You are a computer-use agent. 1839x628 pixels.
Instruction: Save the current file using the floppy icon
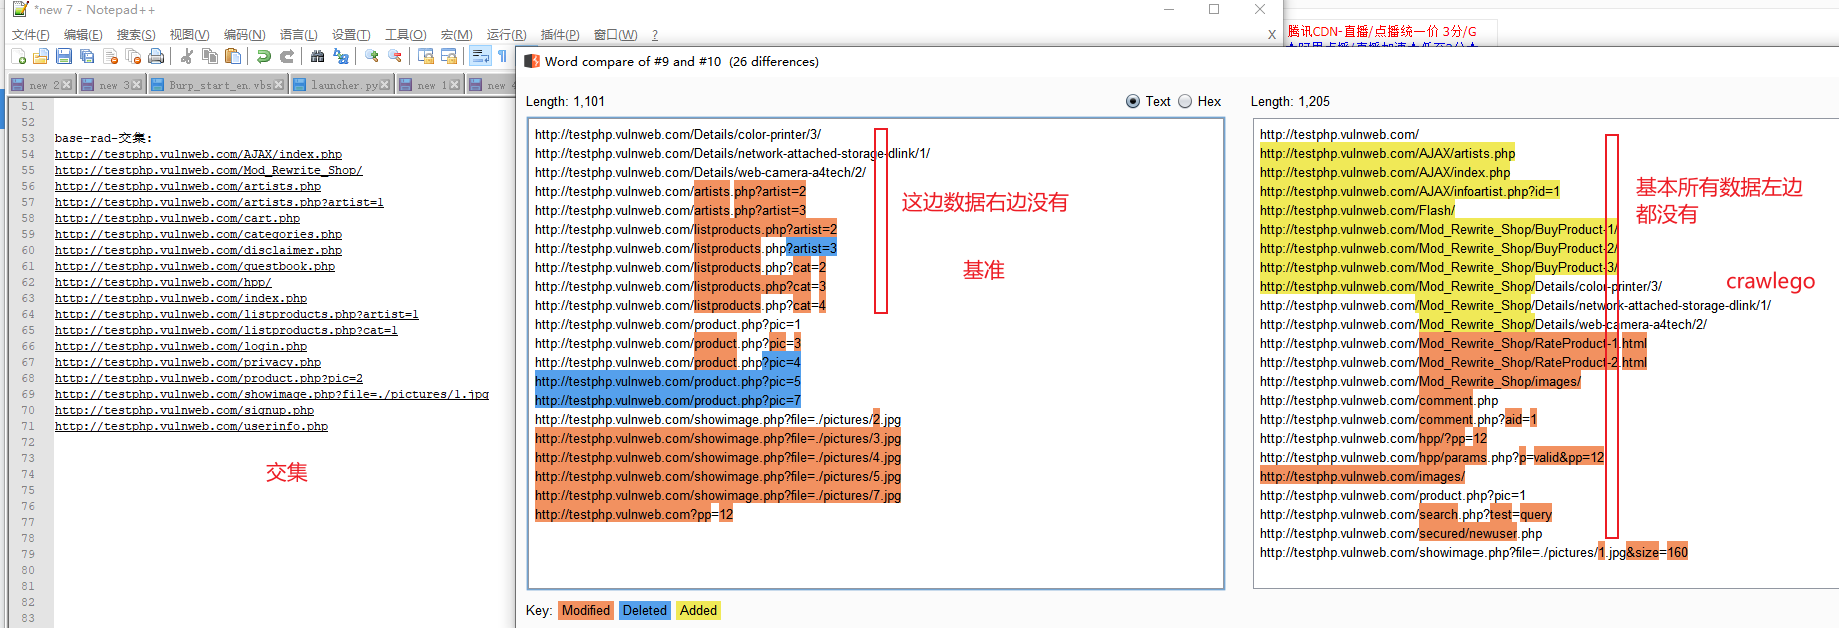(64, 56)
